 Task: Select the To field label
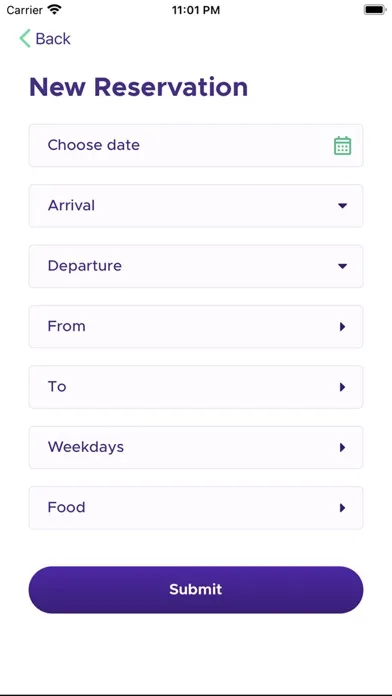pyautogui.click(x=57, y=387)
